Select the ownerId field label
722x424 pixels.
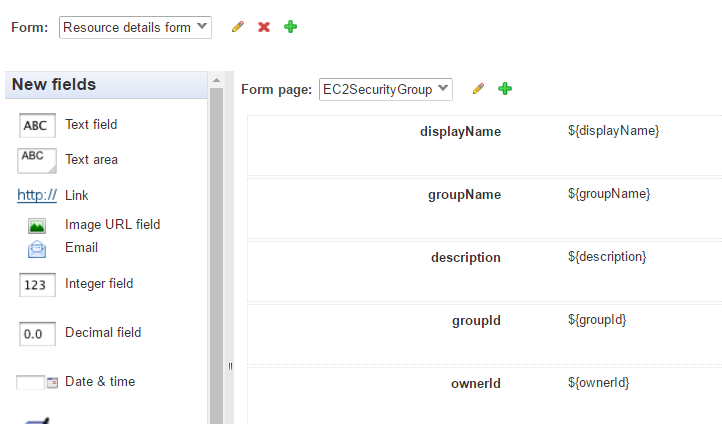(x=476, y=383)
